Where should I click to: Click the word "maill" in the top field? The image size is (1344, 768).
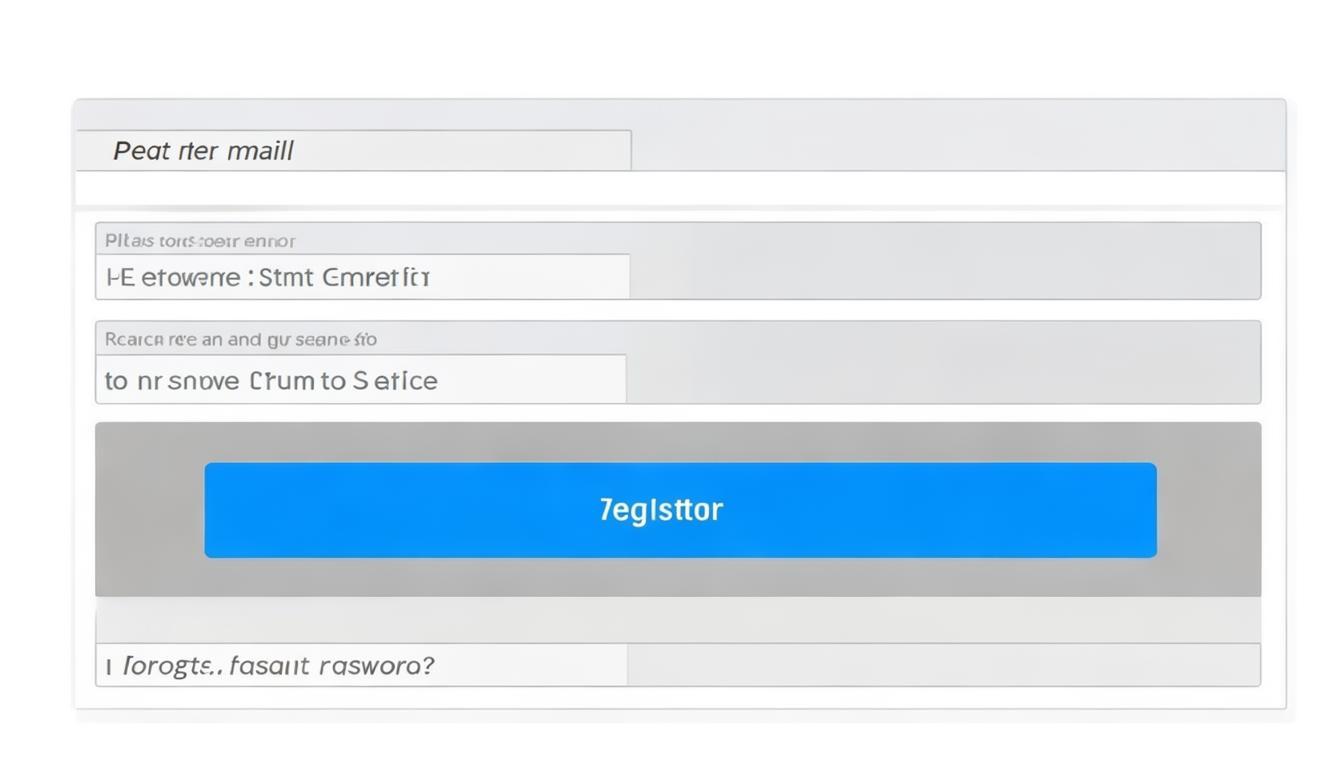coord(261,151)
